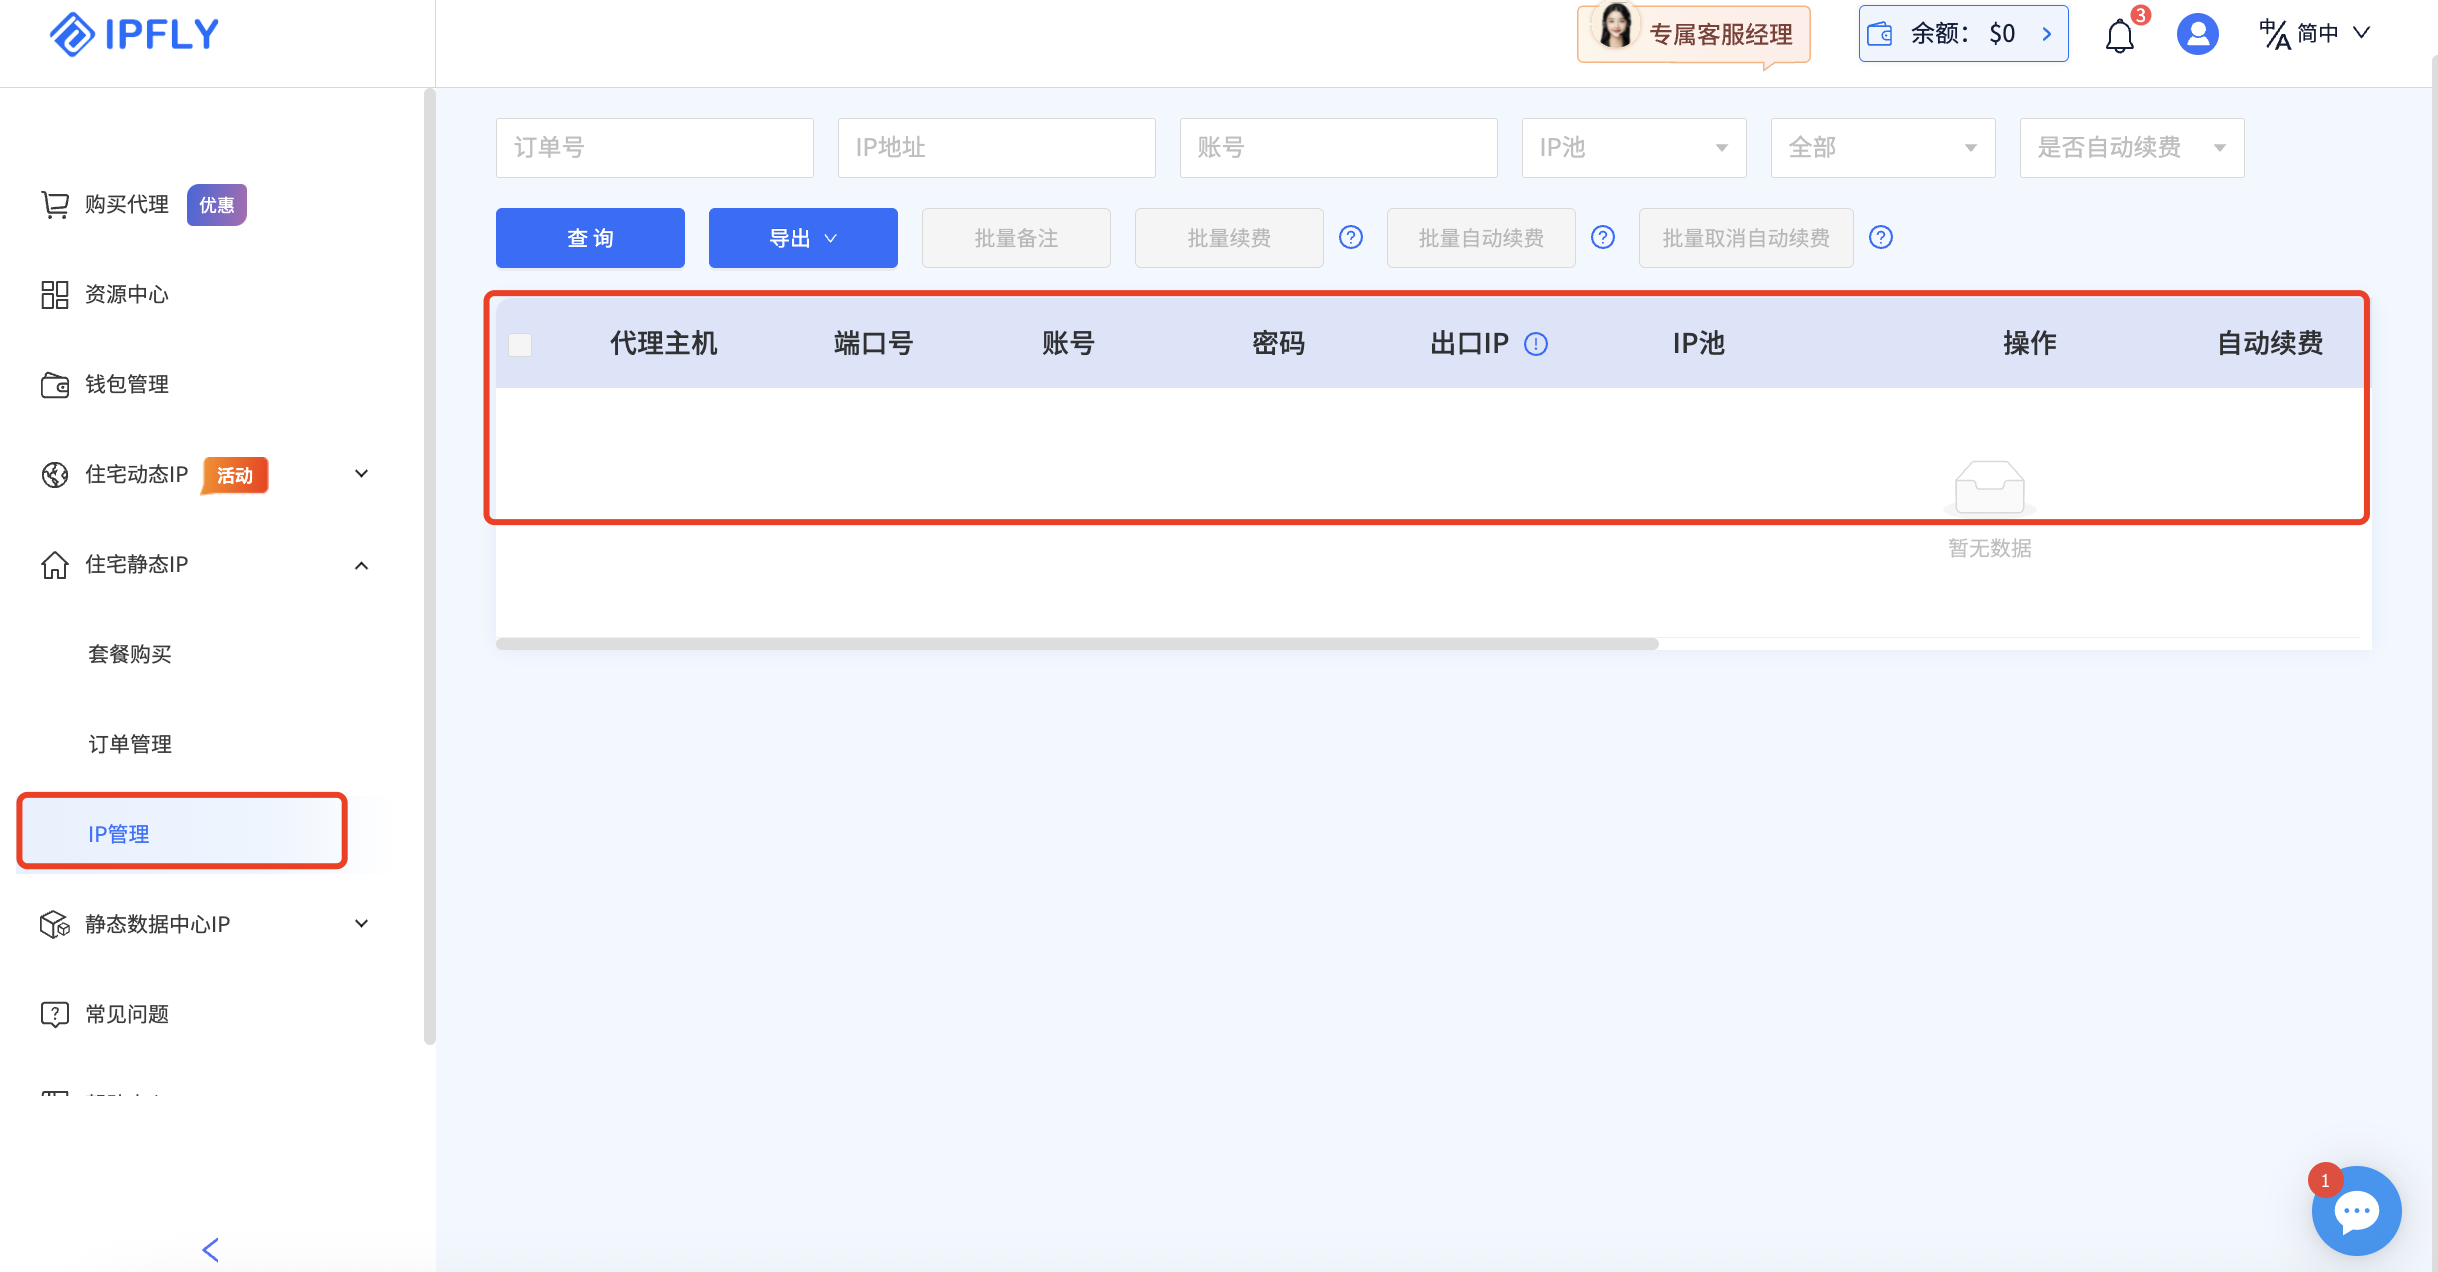Click the info icon beside 出口IP

1536,345
